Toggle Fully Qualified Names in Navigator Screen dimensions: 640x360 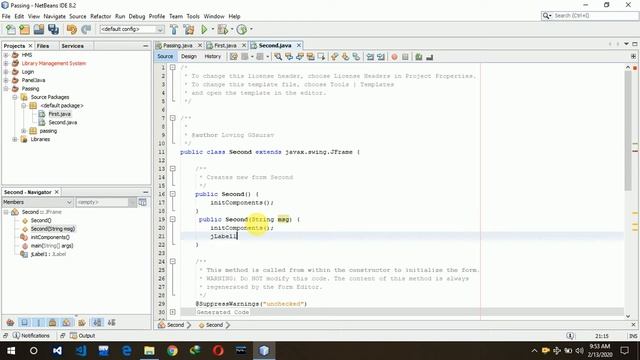pyautogui.click(x=82, y=323)
